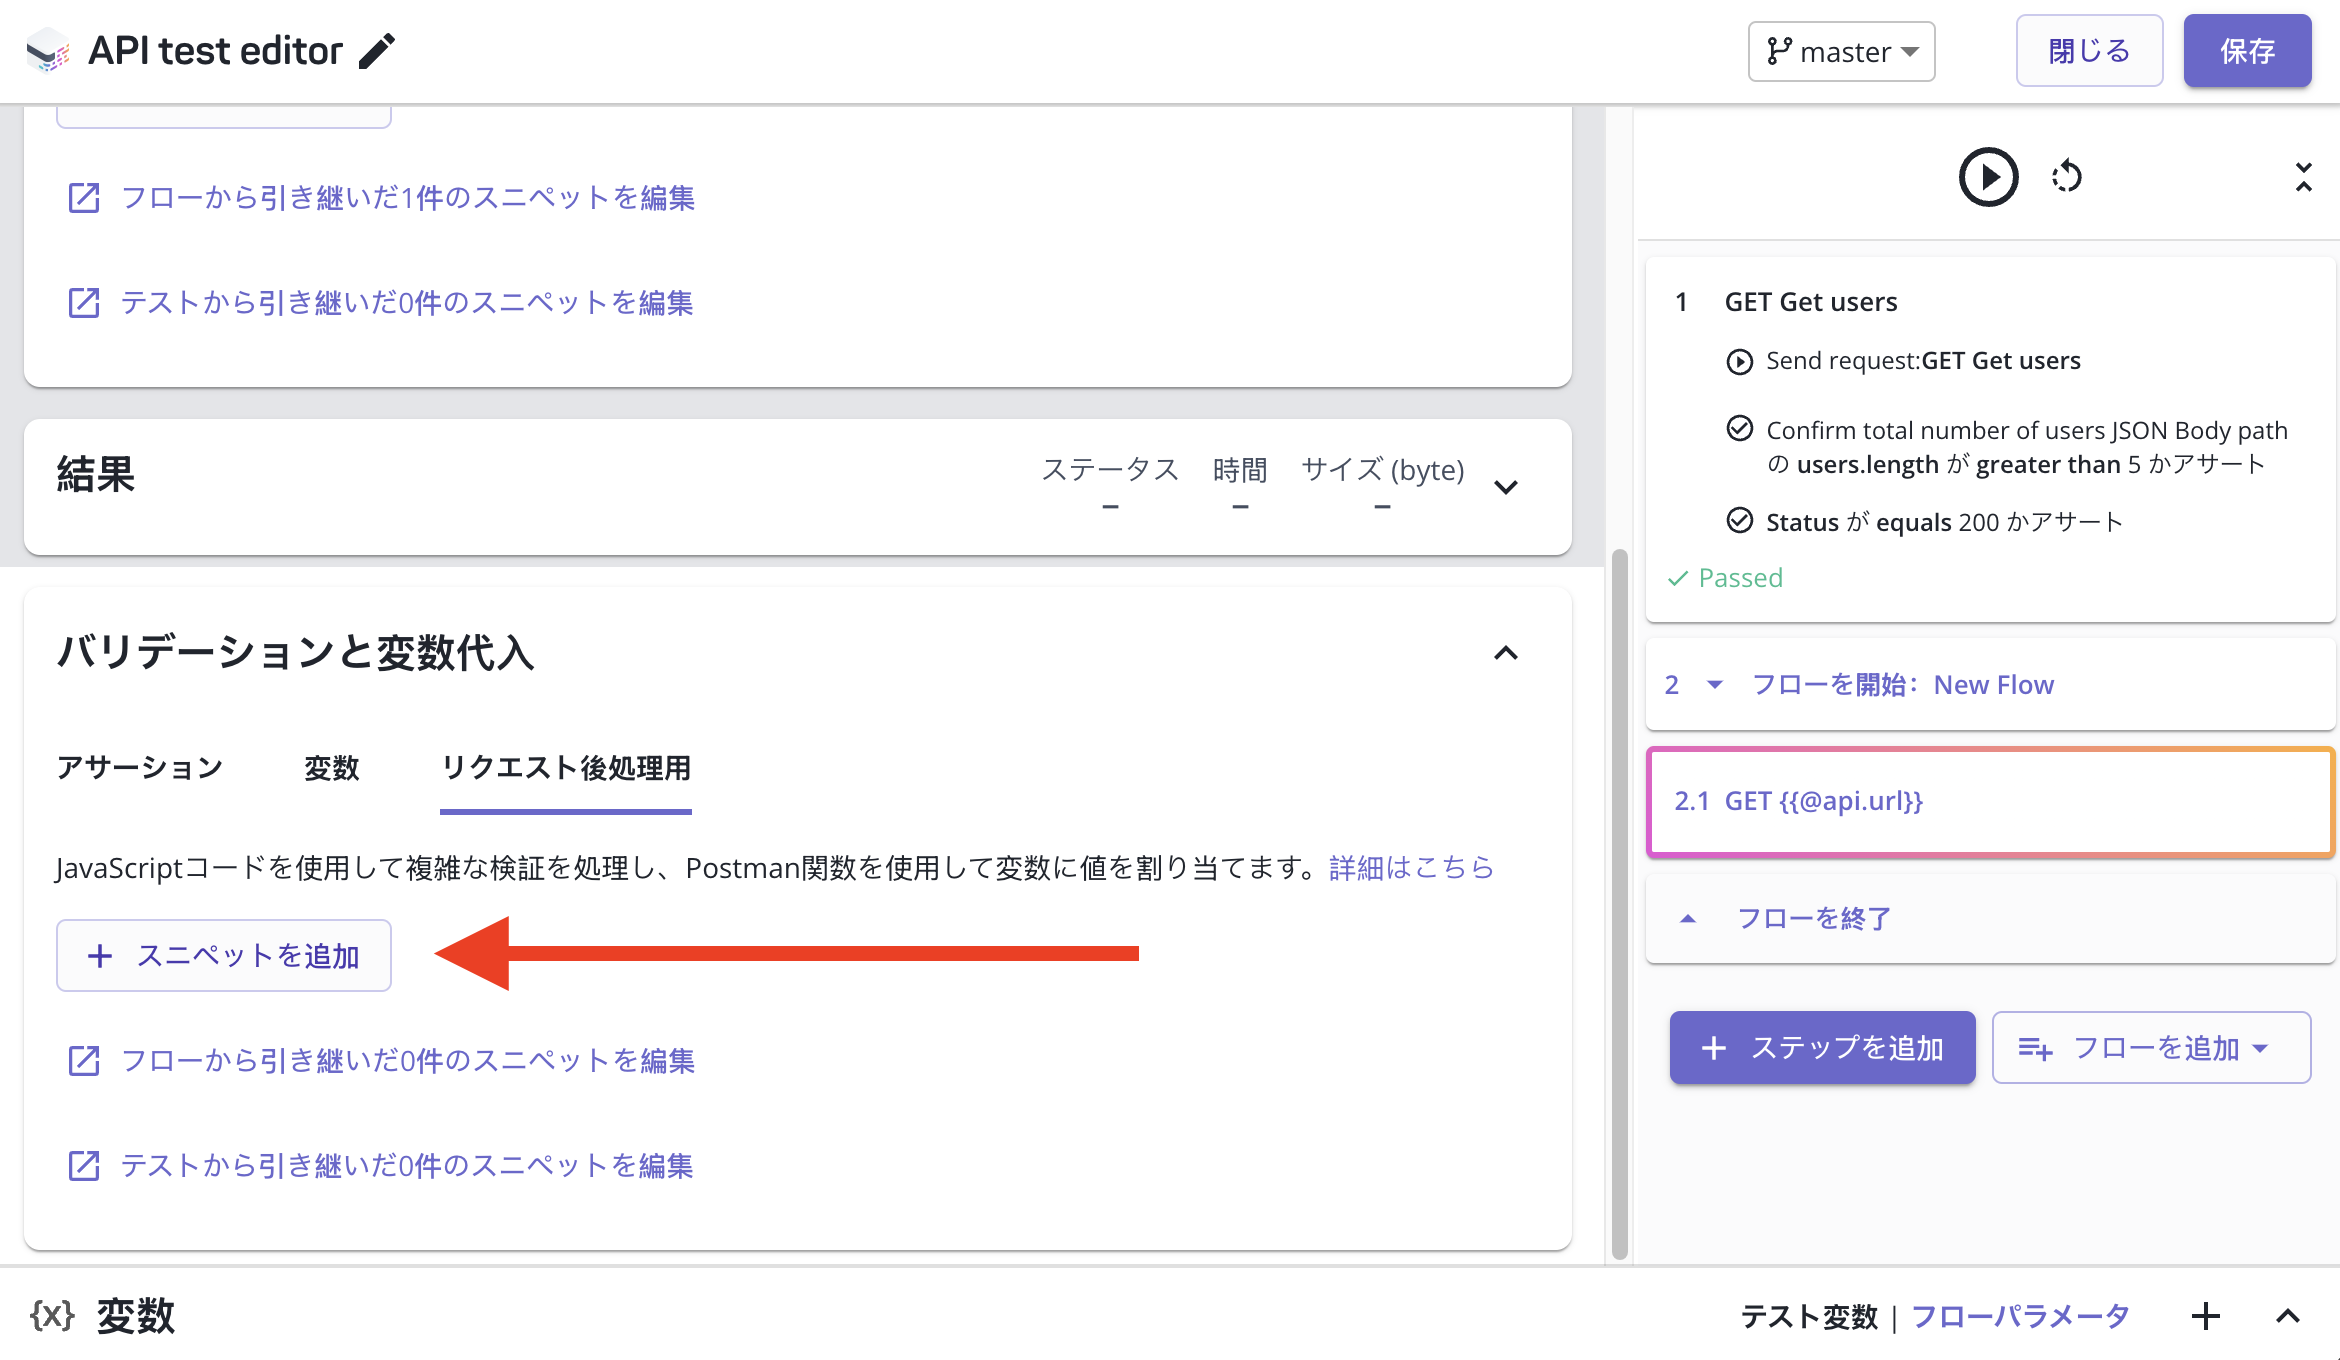The height and width of the screenshot is (1360, 2340).
Task: Open the フローを追加 dropdown
Action: [2151, 1047]
